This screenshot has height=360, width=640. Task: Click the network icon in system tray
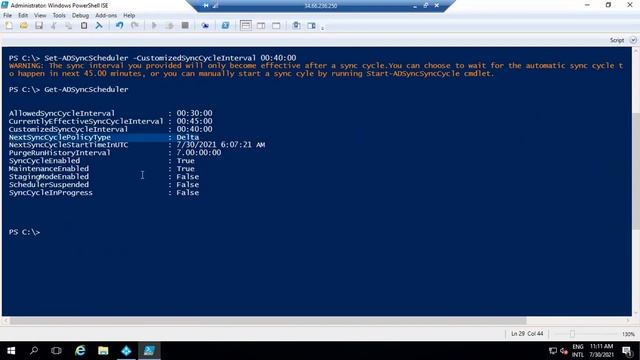(x=553, y=351)
